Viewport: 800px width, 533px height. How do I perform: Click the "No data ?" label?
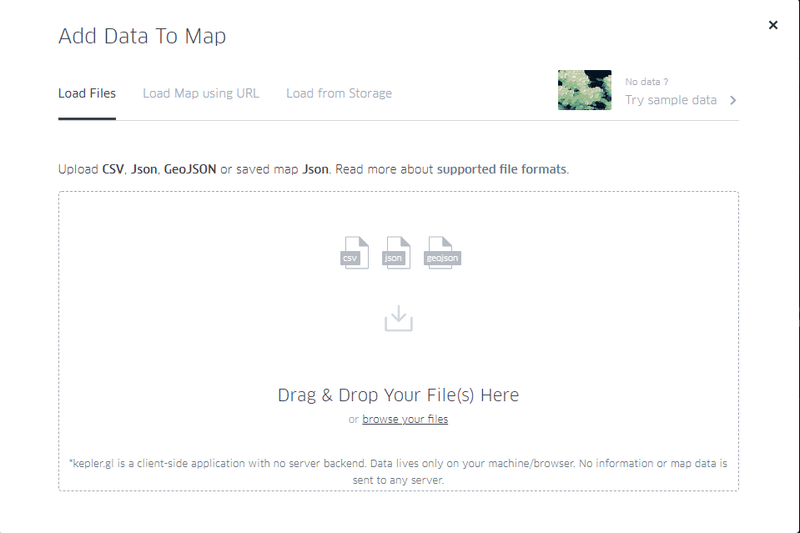tap(647, 82)
